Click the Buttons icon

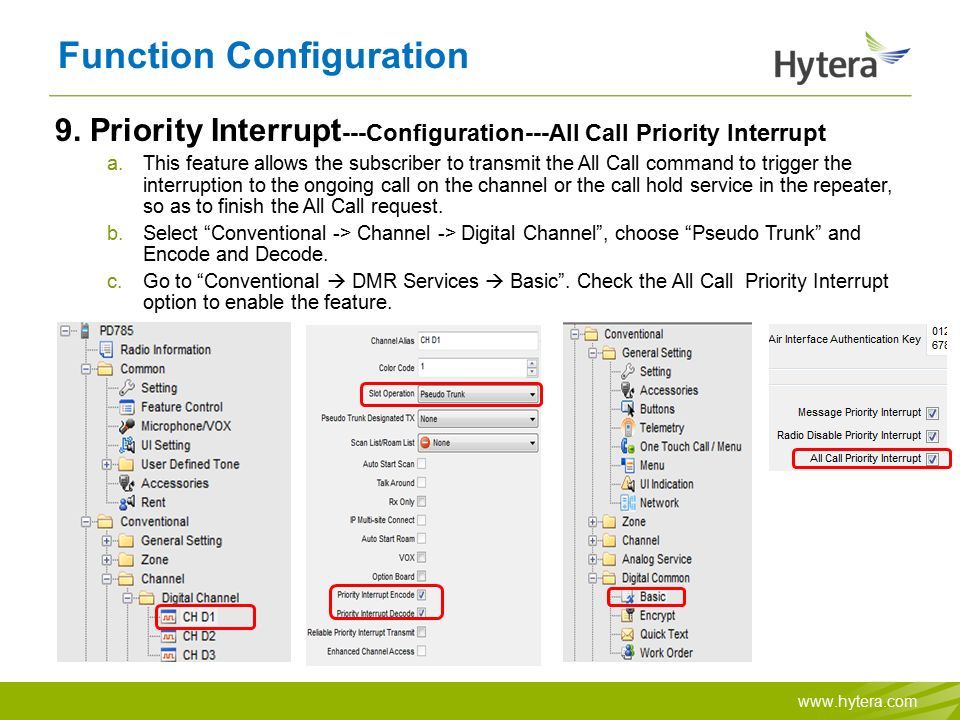point(628,409)
